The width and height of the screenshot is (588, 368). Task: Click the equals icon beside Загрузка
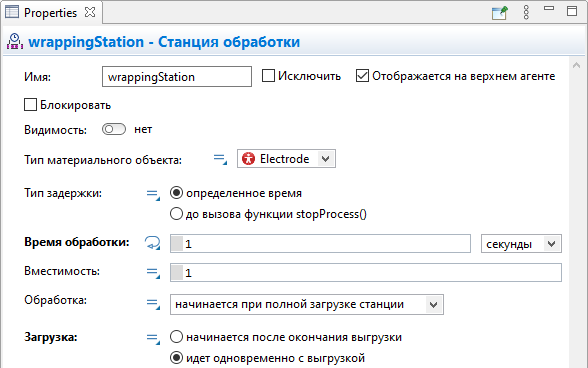point(153,338)
